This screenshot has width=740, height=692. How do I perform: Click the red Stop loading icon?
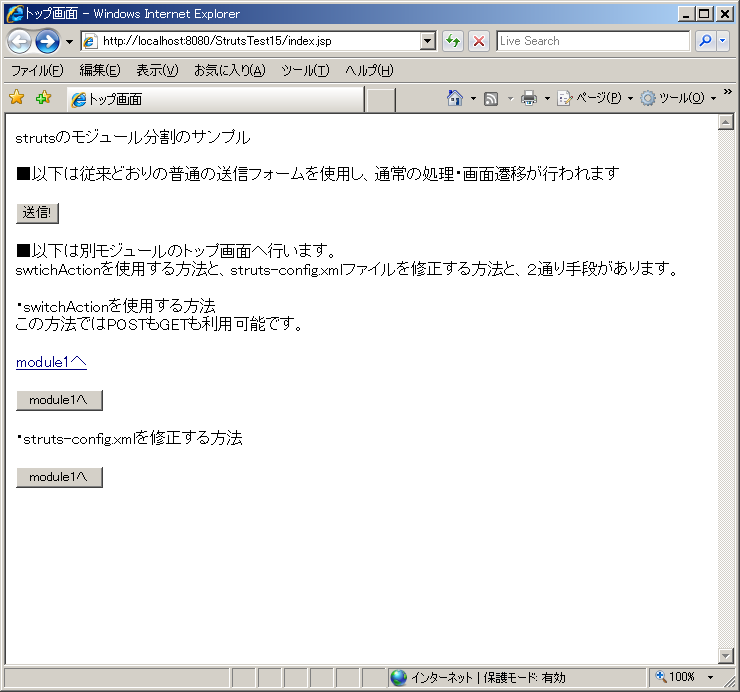click(479, 41)
